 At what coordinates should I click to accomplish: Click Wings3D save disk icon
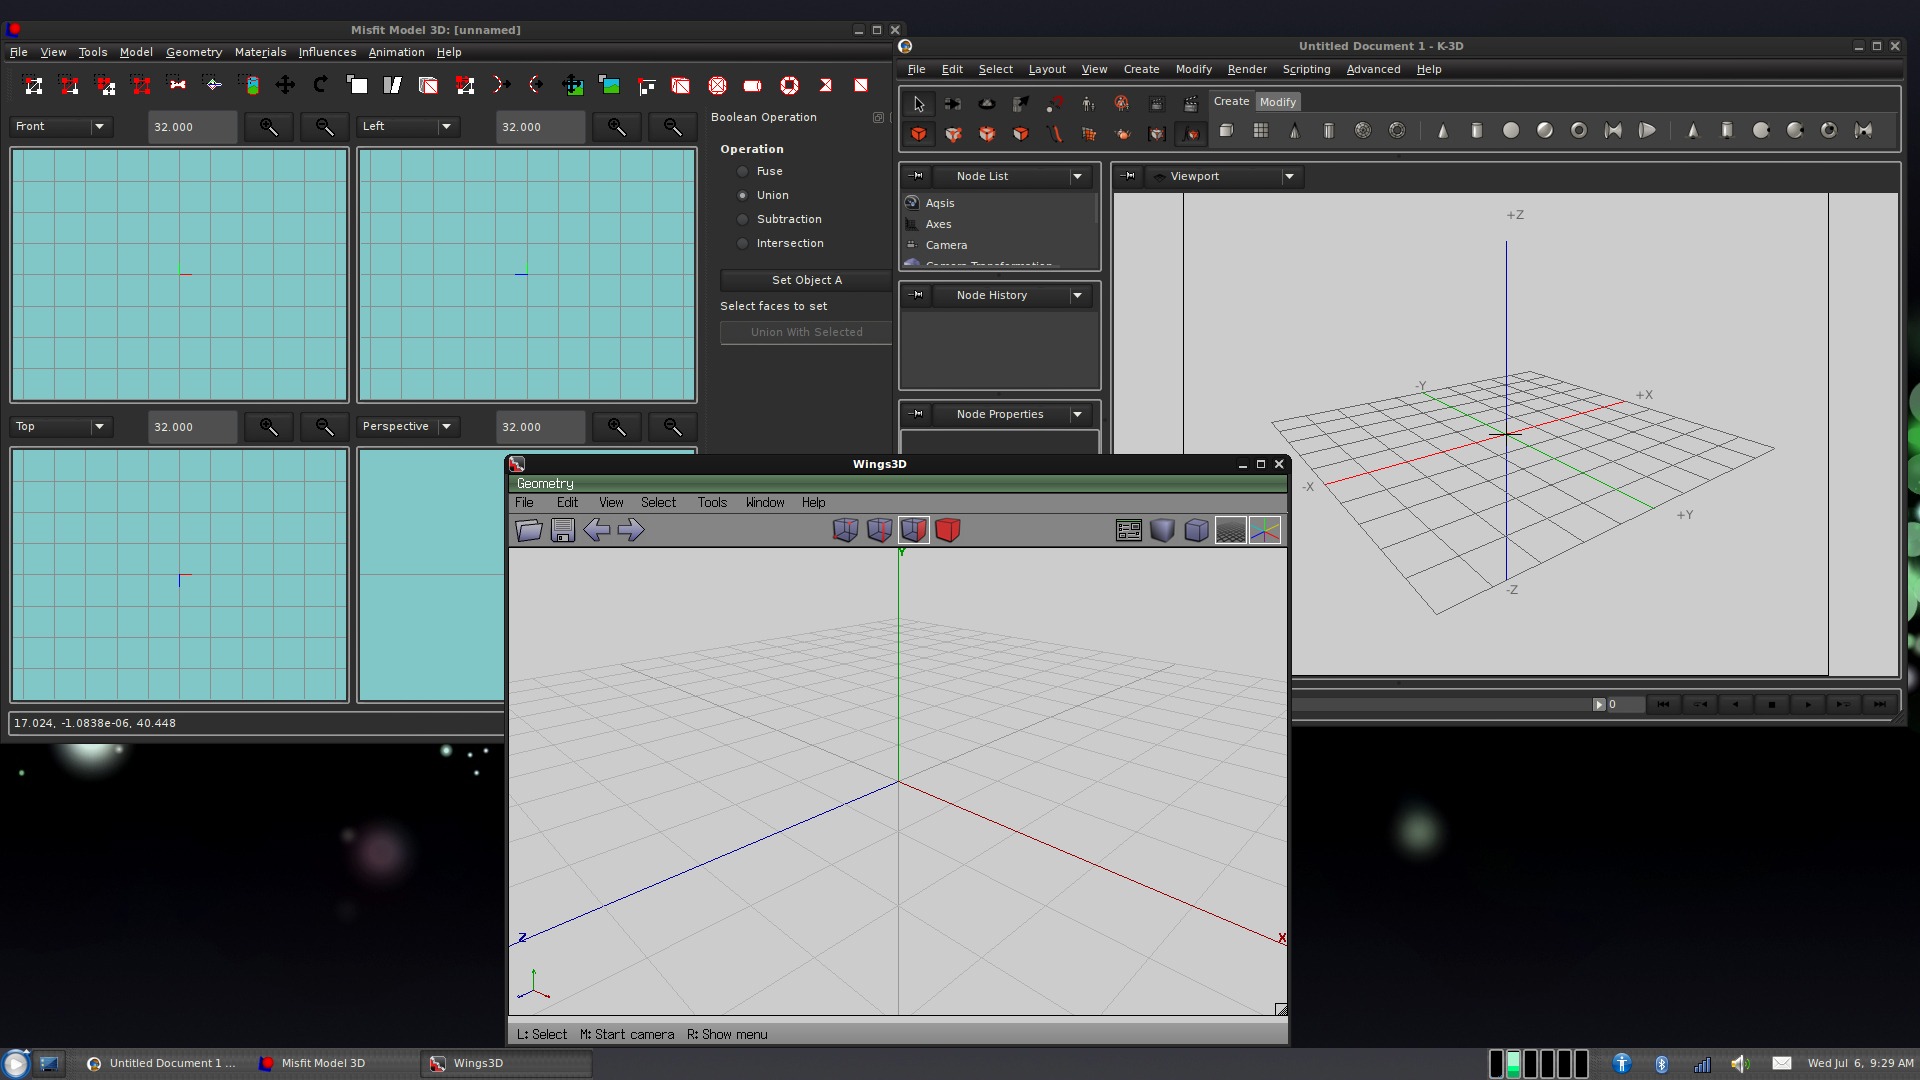point(563,530)
